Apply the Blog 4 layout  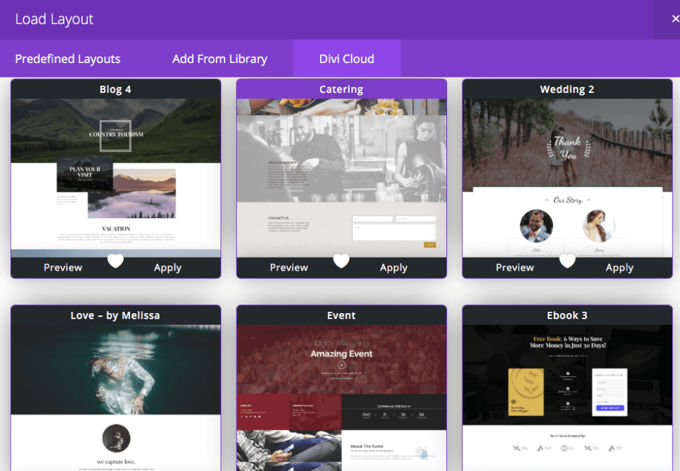[167, 268]
